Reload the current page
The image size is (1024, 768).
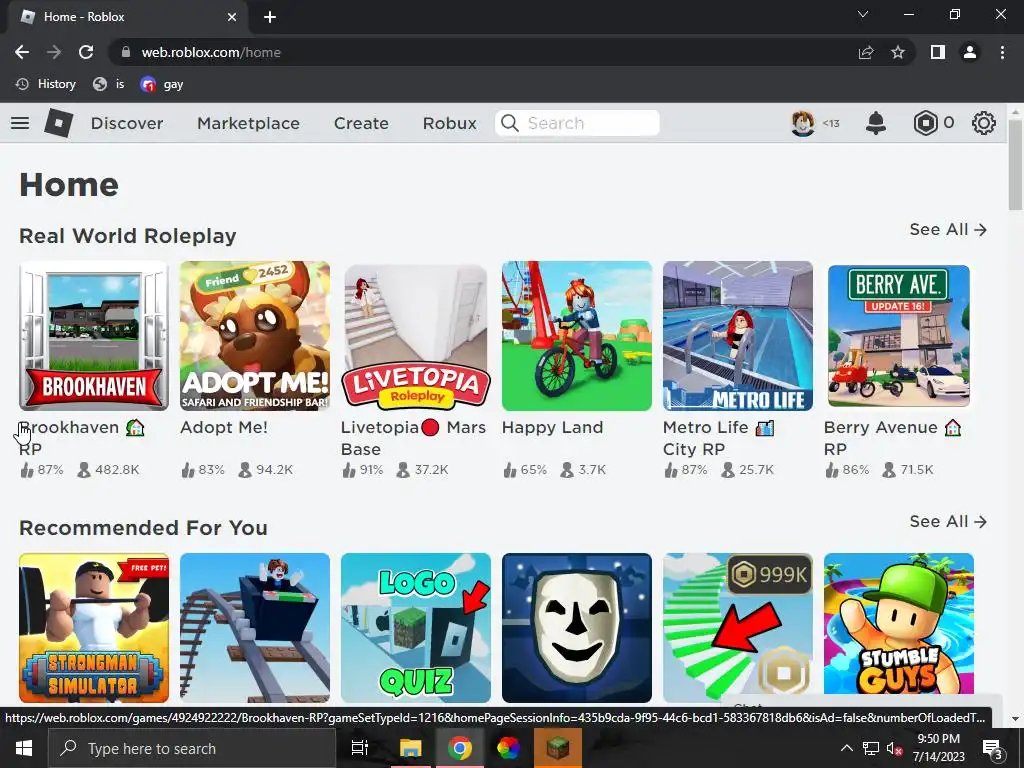[x=86, y=52]
